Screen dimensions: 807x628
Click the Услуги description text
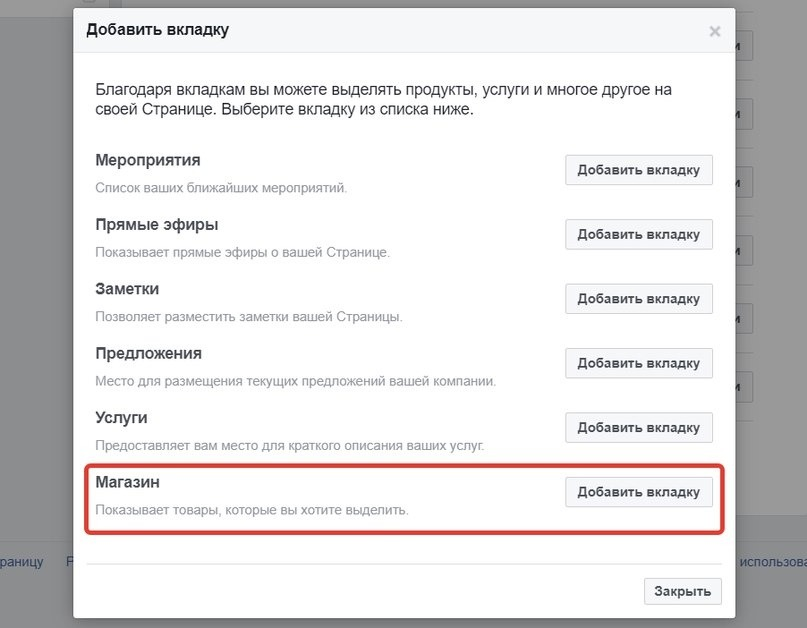289,445
